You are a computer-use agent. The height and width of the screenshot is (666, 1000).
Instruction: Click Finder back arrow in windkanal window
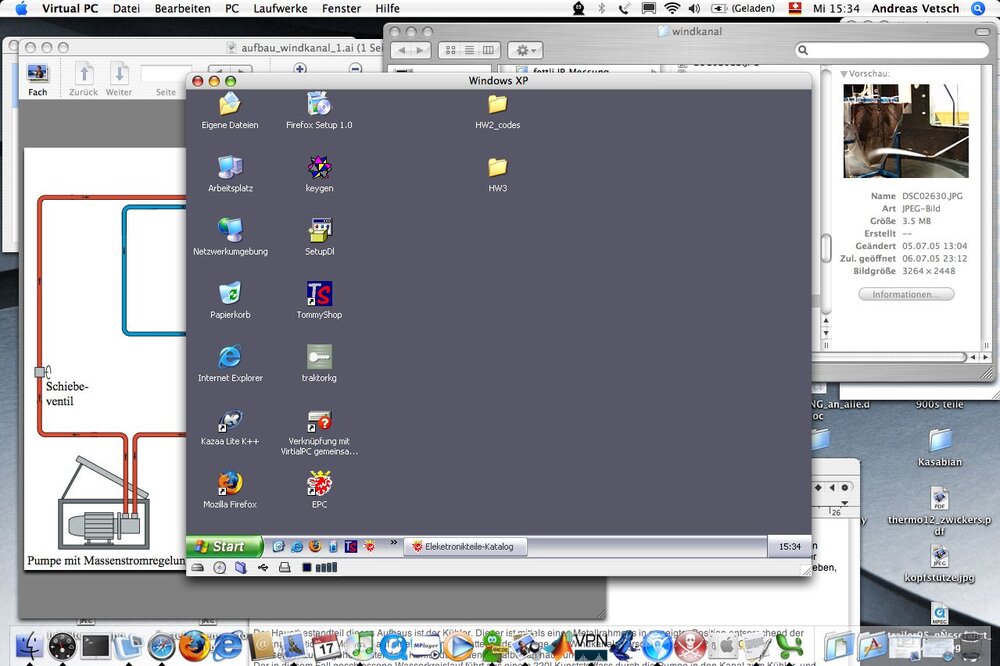401,50
